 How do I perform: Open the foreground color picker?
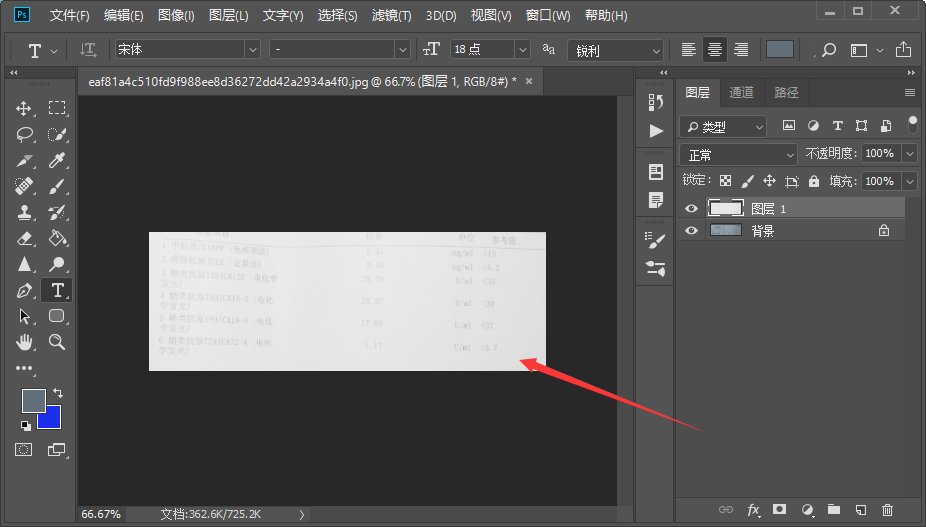tap(32, 401)
